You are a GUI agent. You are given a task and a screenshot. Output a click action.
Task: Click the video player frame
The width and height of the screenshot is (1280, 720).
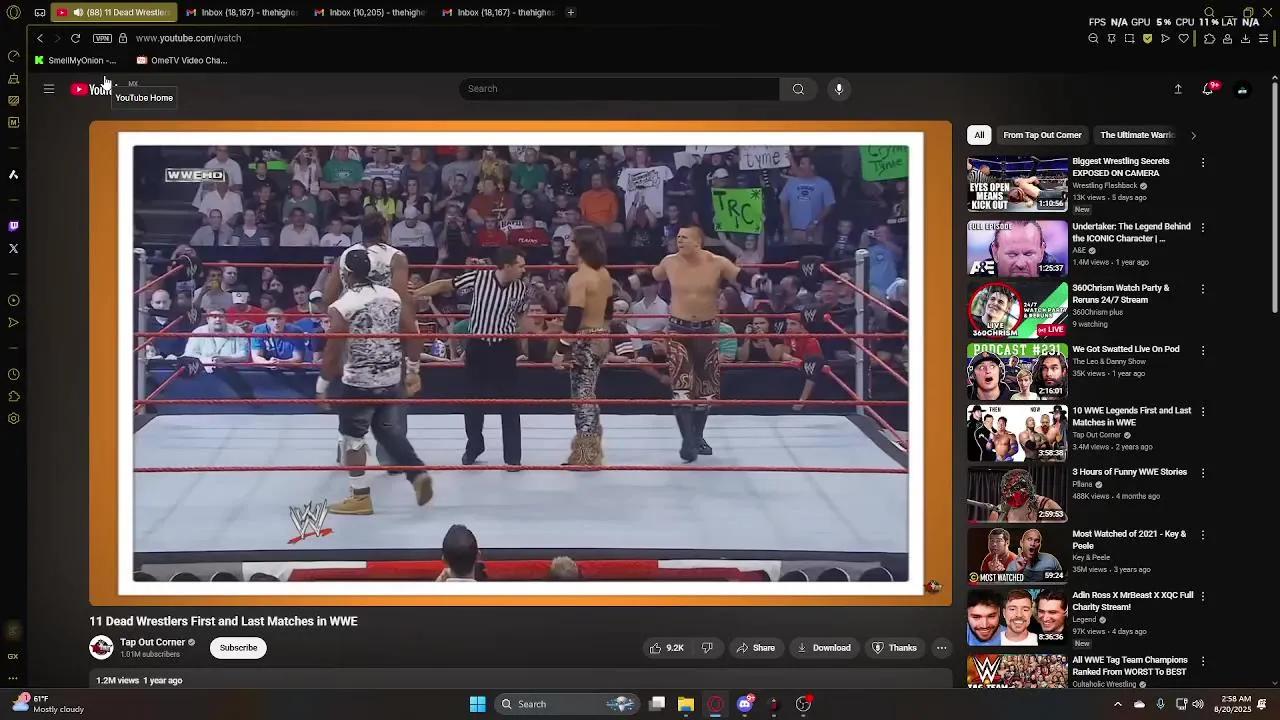click(520, 363)
